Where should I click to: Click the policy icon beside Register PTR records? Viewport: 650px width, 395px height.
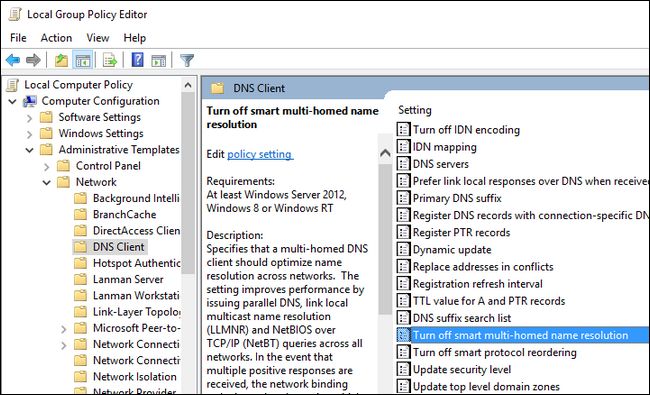[403, 232]
